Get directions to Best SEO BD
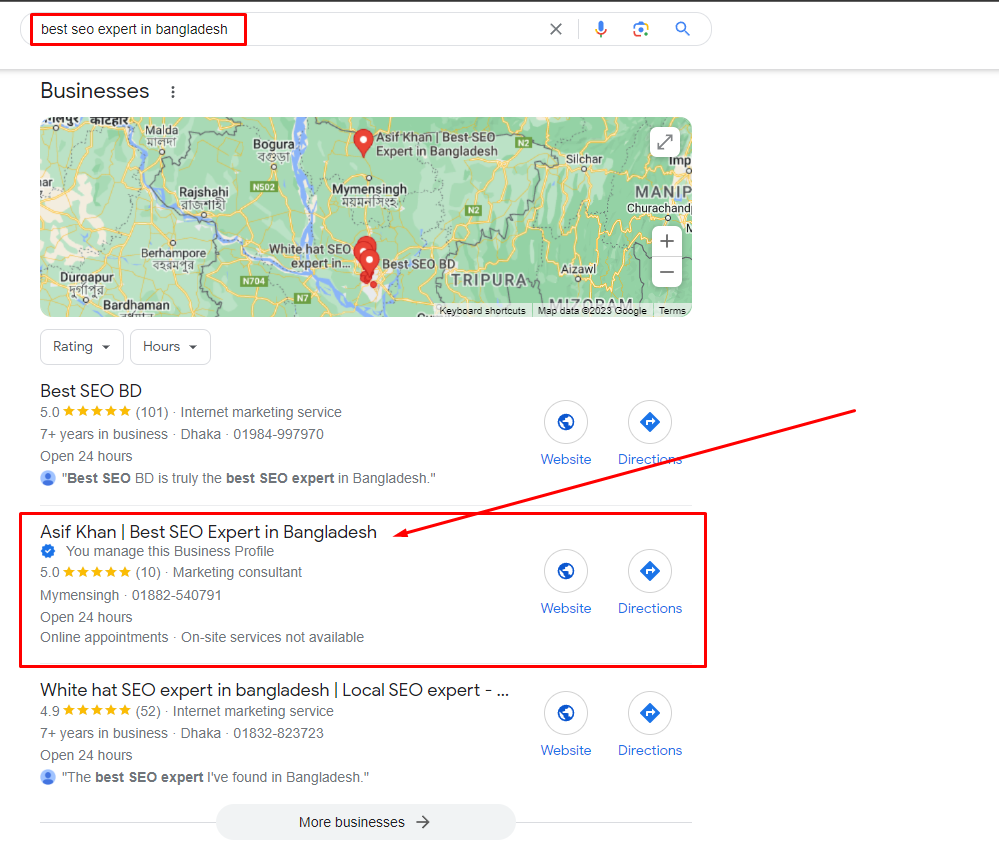 coord(650,422)
